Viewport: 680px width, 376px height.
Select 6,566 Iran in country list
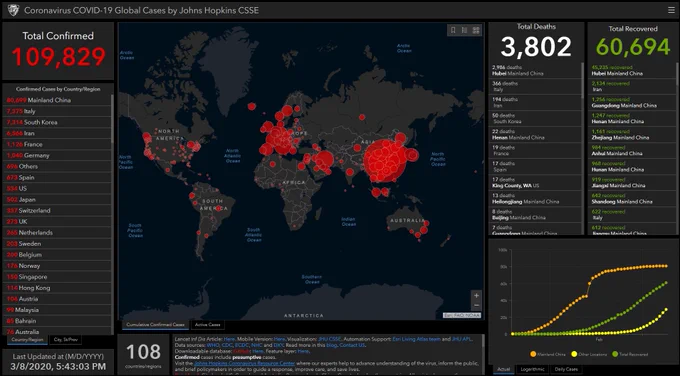pos(57,134)
